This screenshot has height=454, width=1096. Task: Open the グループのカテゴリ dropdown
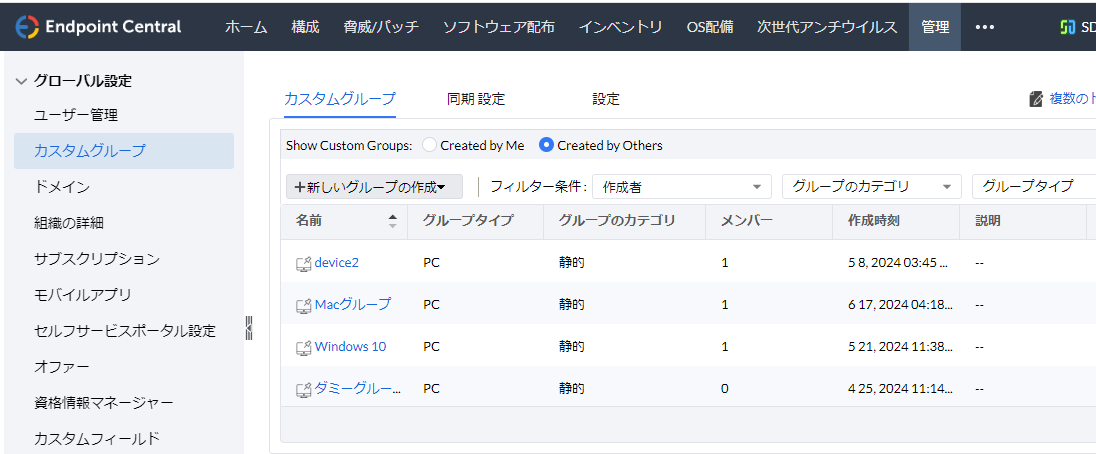click(871, 186)
